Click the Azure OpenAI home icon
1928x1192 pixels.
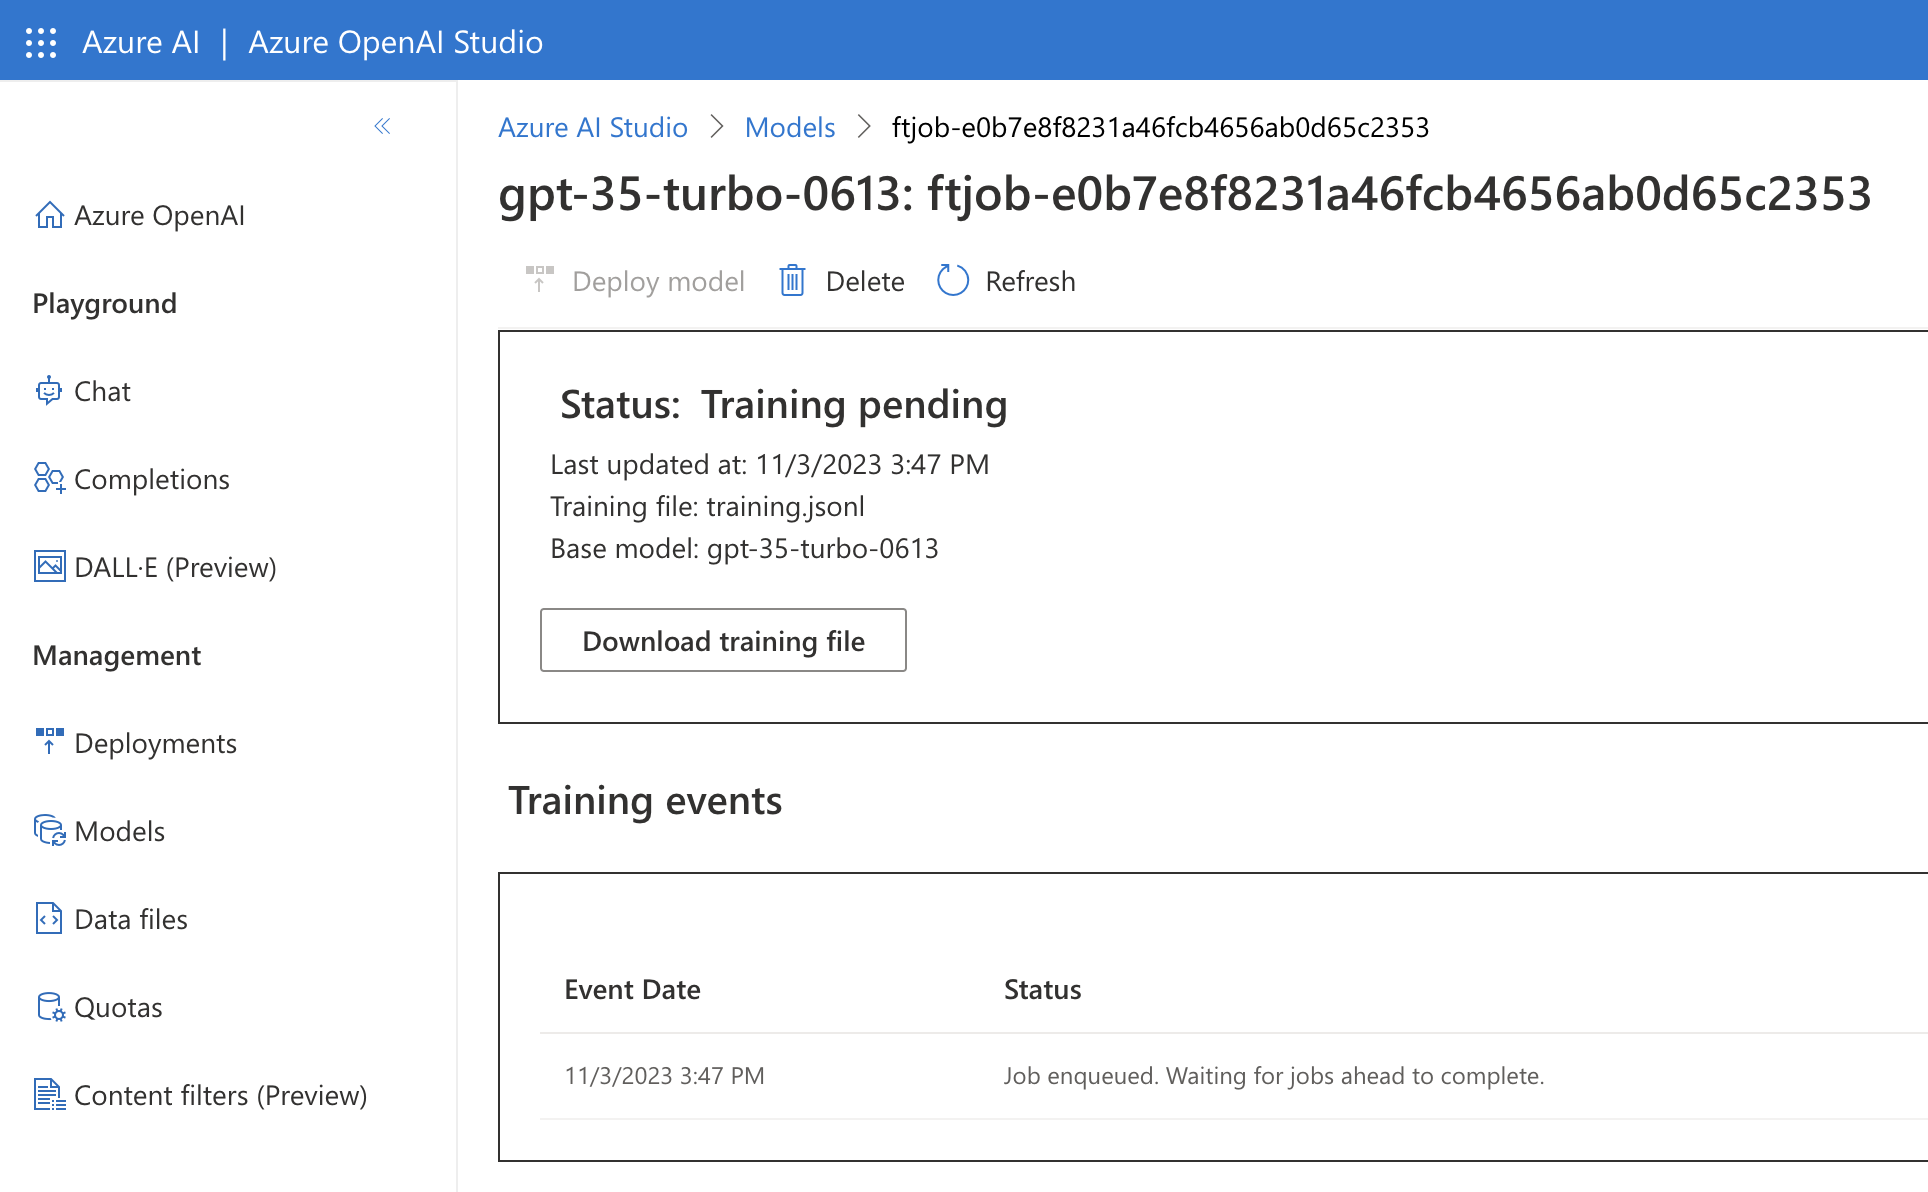click(x=47, y=215)
